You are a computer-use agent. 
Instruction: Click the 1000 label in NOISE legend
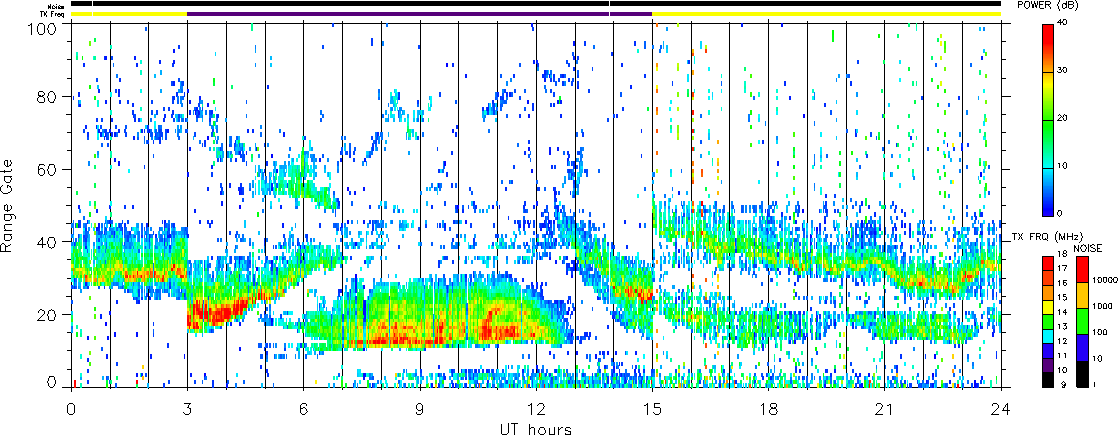coord(1100,307)
